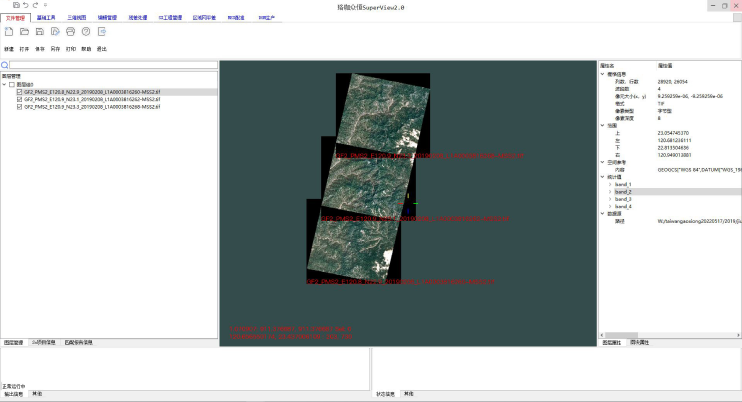The height and width of the screenshot is (402, 742).
Task: Select layer name GF2_PMS2_E120.9_N23.1 ...16262-MSS2.tif
Action: (x=92, y=100)
